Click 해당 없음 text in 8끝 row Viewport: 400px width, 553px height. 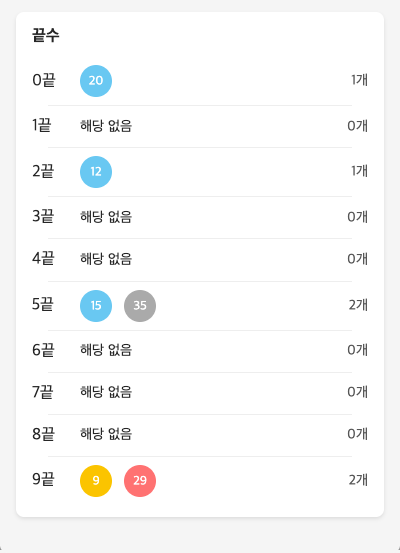coord(106,434)
